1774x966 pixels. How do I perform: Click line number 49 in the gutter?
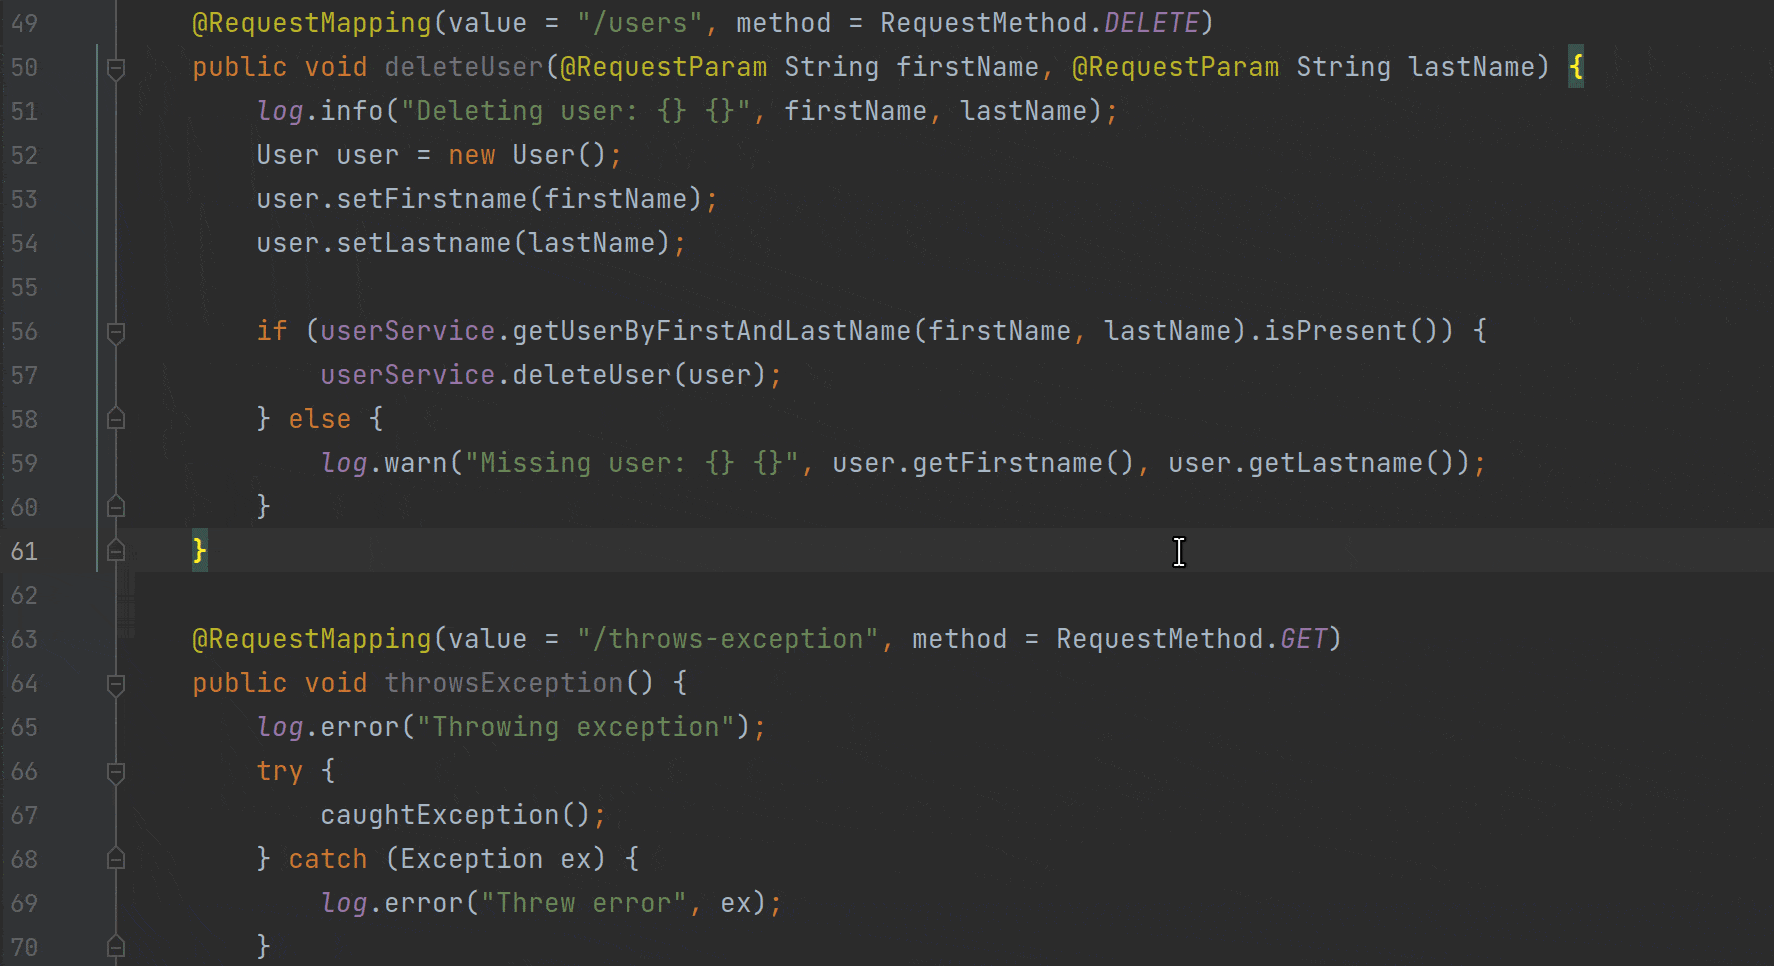[x=24, y=23]
